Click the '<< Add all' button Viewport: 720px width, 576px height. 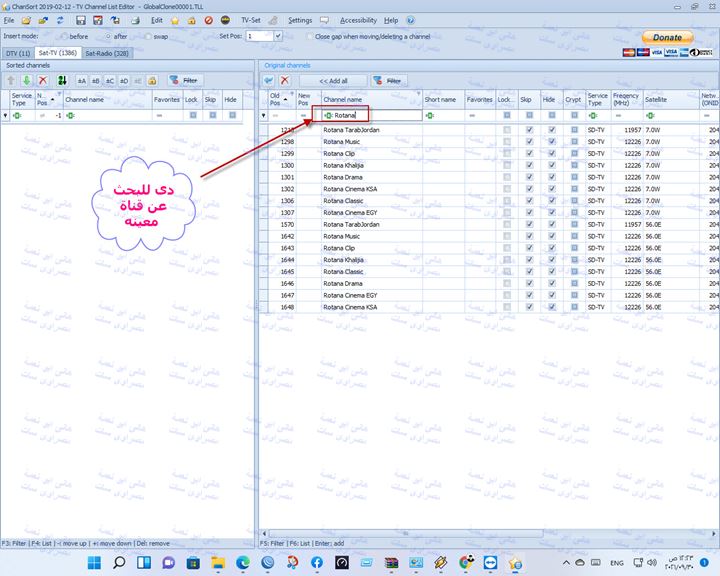coord(333,81)
